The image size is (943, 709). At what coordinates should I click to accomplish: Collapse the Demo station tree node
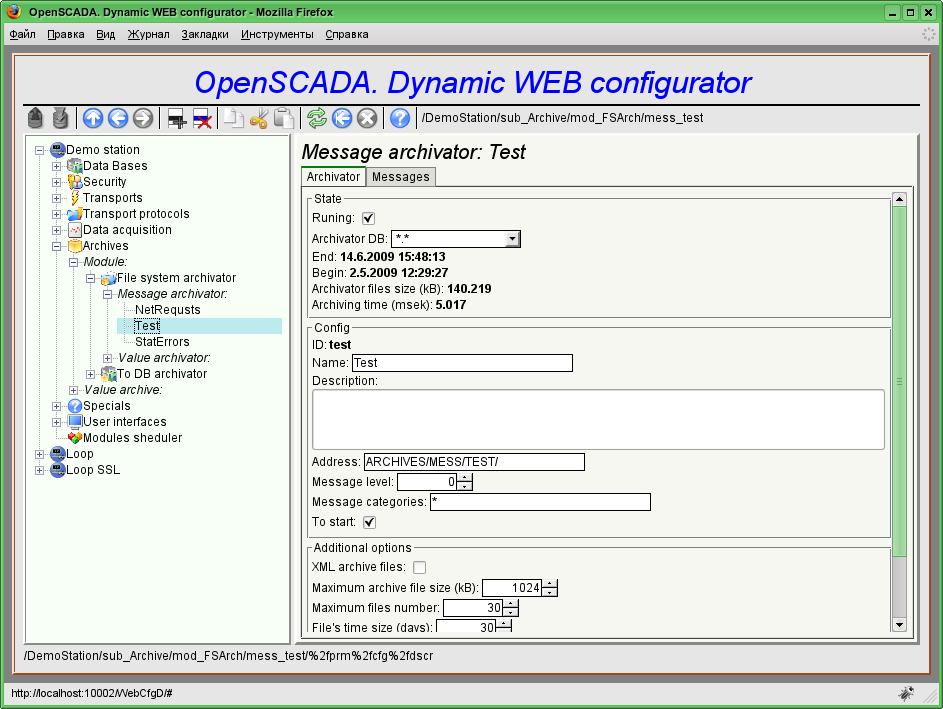(40, 150)
